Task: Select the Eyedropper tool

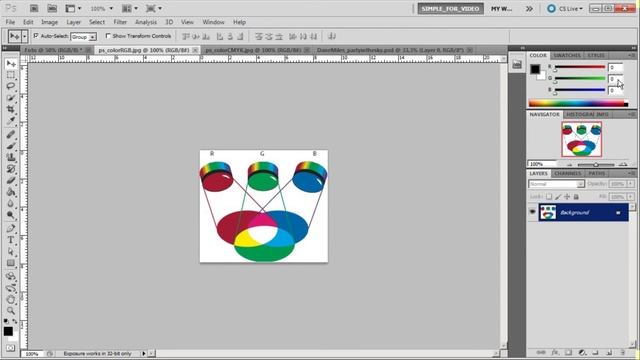Action: (11, 121)
